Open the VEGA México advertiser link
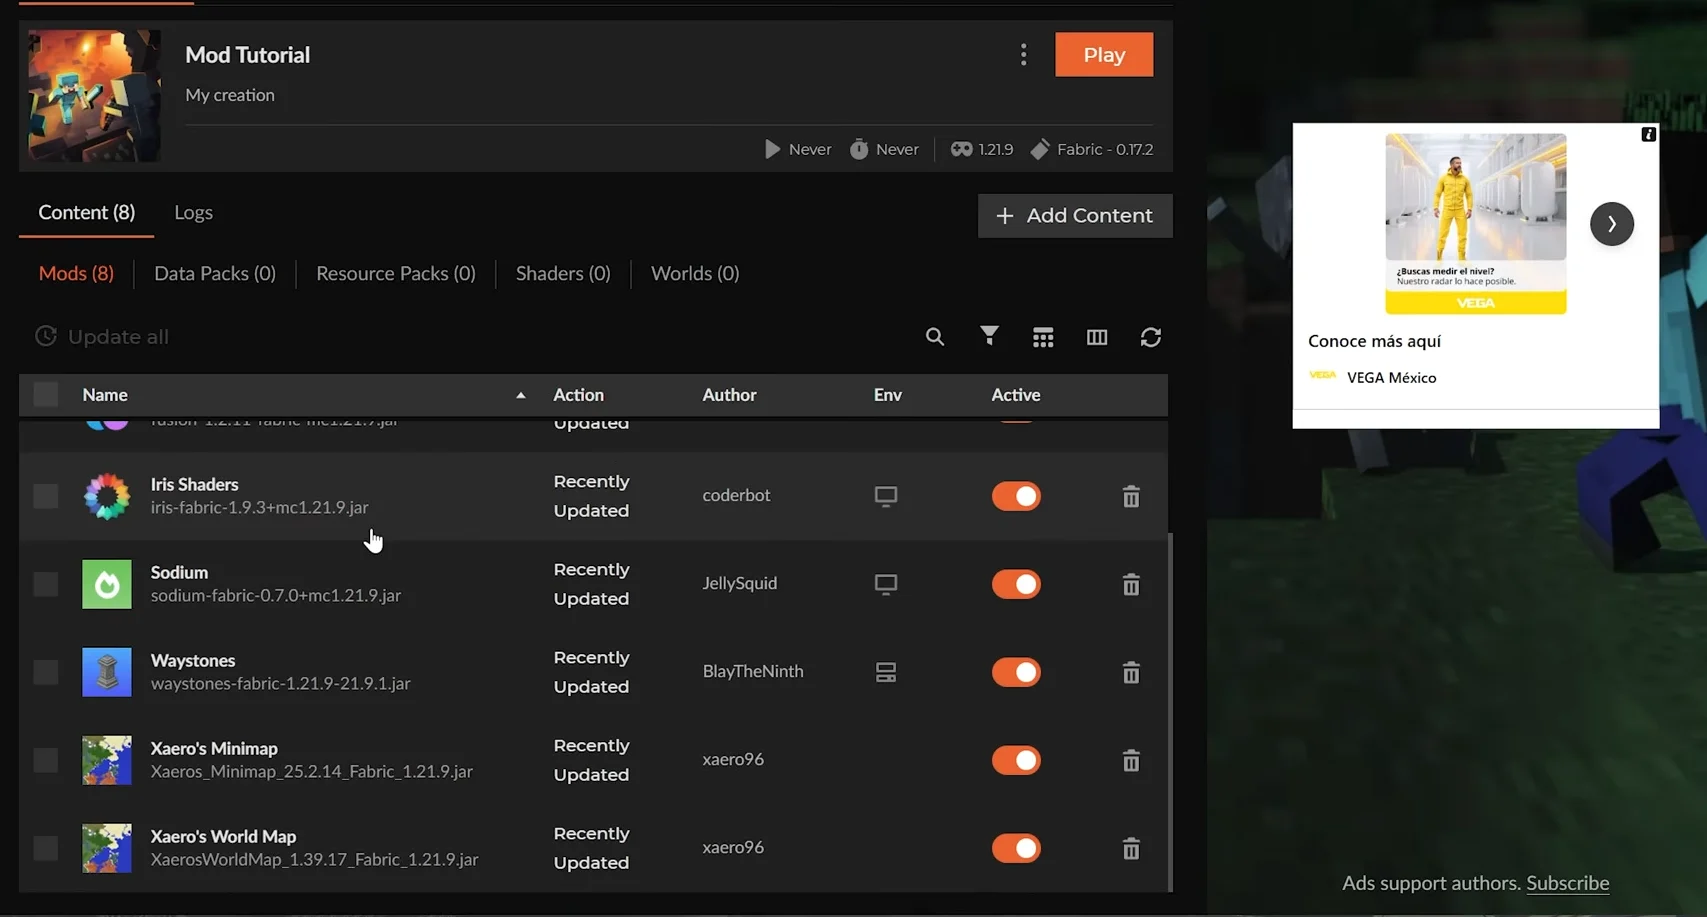The image size is (1707, 917). point(1391,377)
